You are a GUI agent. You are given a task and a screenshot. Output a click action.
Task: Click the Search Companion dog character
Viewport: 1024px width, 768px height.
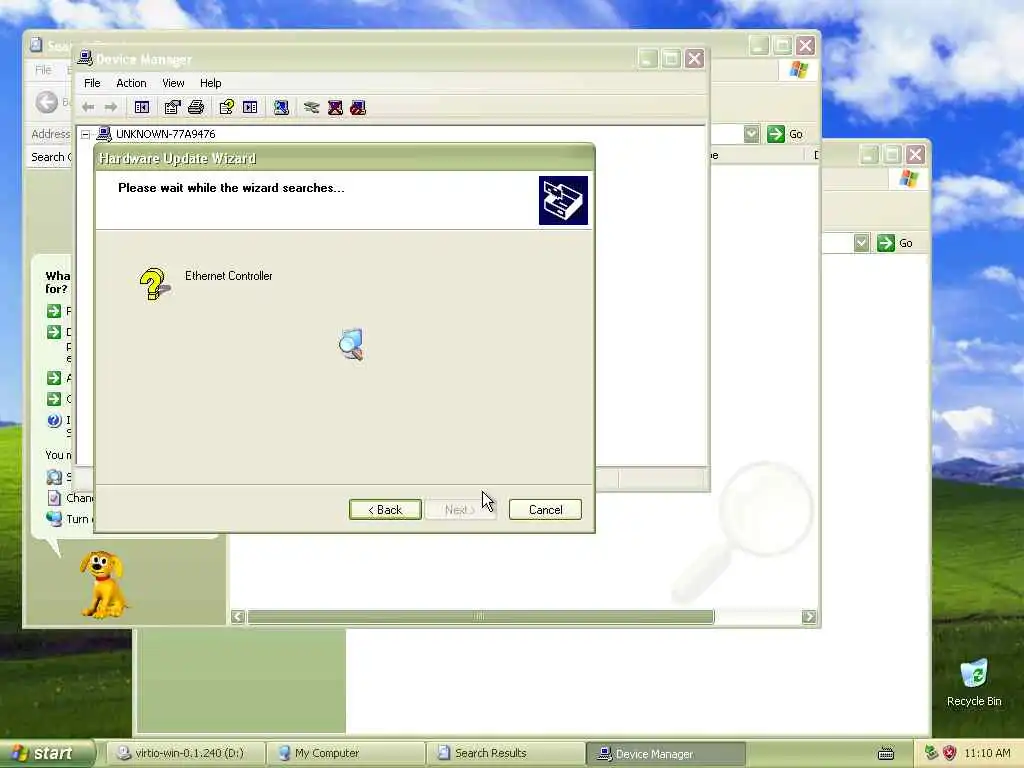click(103, 584)
